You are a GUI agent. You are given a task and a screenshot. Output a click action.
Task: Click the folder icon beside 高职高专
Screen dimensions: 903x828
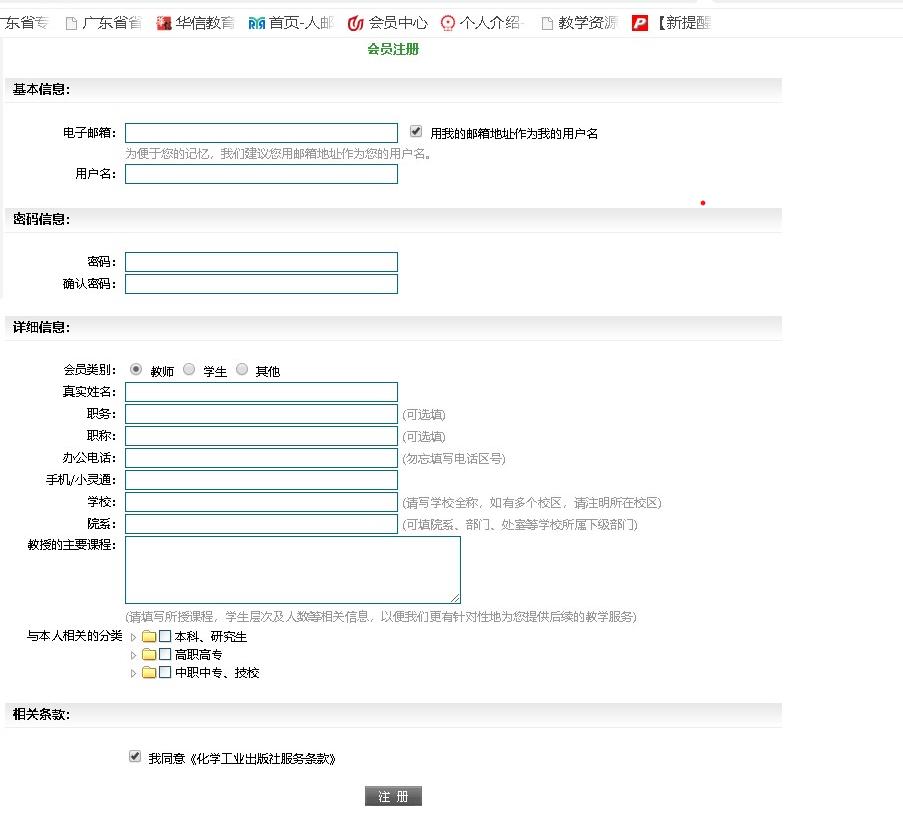point(148,654)
